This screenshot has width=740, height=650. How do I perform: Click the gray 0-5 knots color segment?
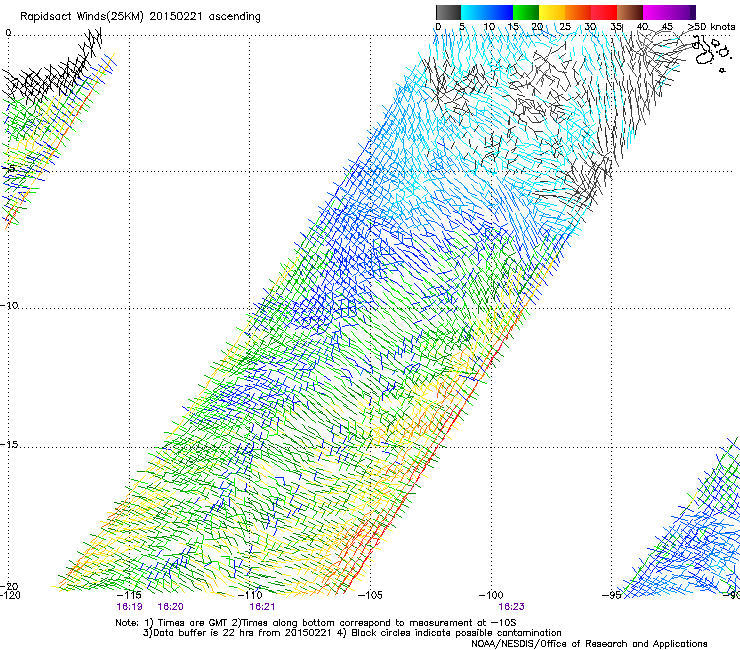tap(448, 12)
